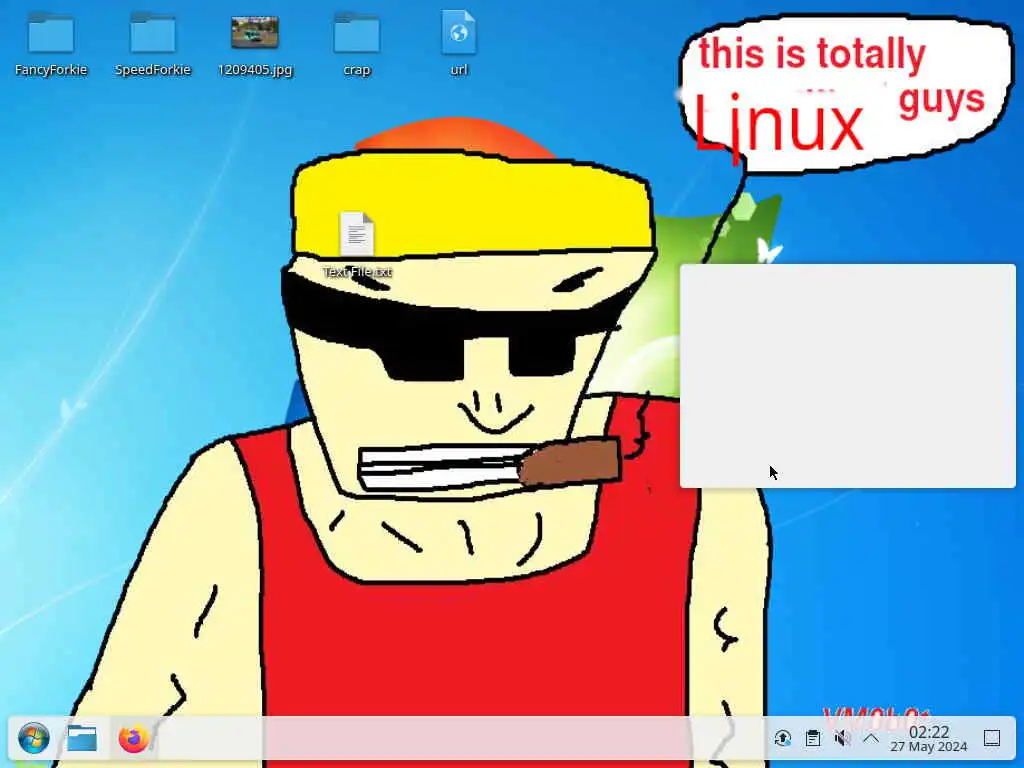Expand hidden system tray icons arrow
This screenshot has height=768, width=1024.
click(871, 739)
